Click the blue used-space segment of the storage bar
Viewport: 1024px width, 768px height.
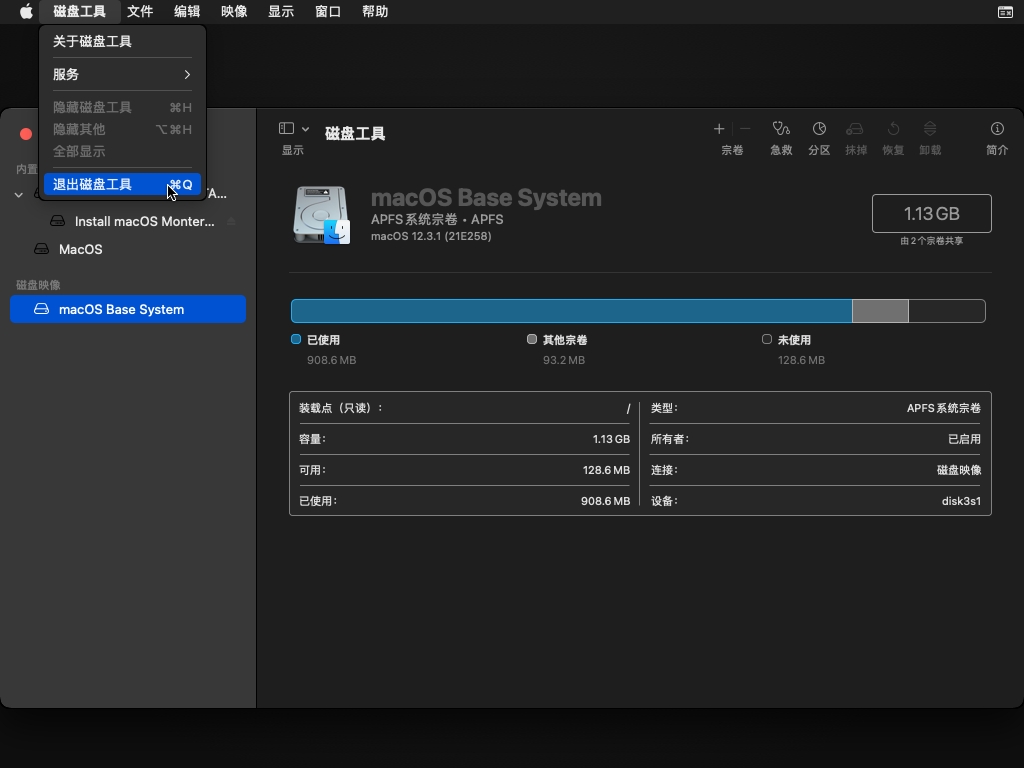click(570, 311)
